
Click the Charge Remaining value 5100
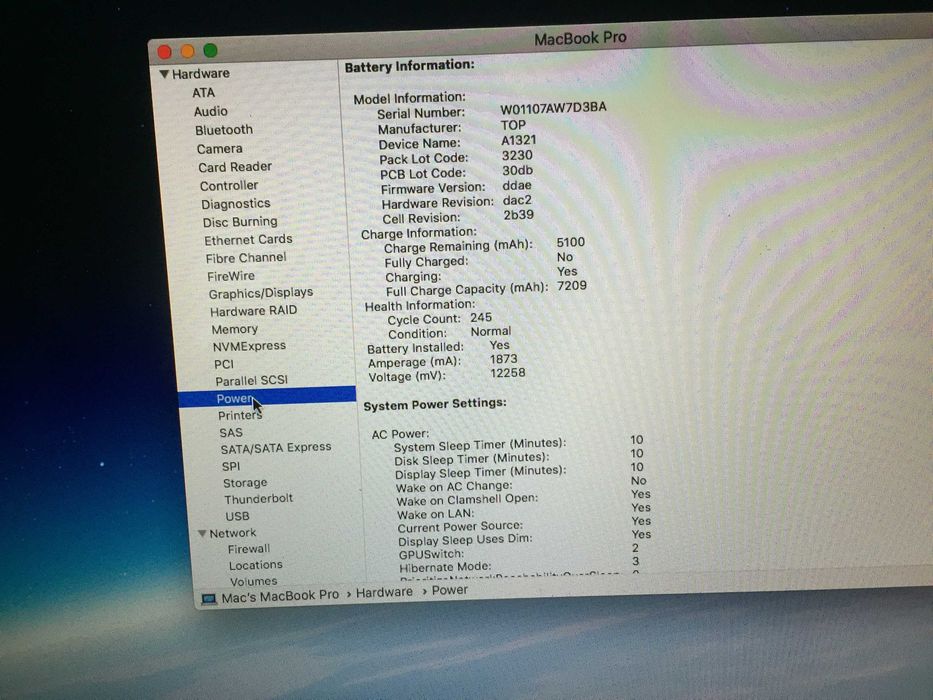point(571,243)
